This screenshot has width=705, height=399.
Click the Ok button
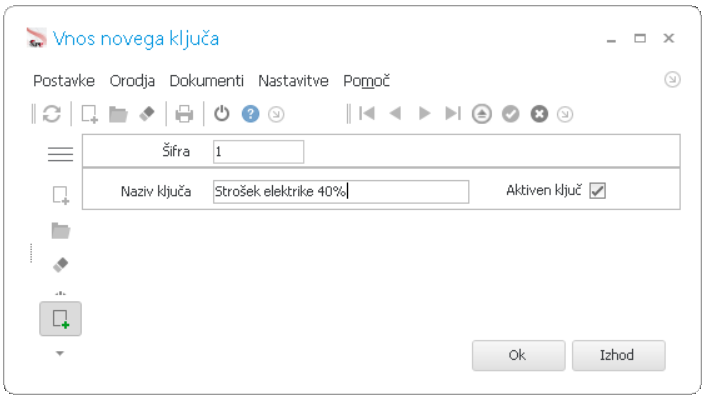click(x=518, y=355)
